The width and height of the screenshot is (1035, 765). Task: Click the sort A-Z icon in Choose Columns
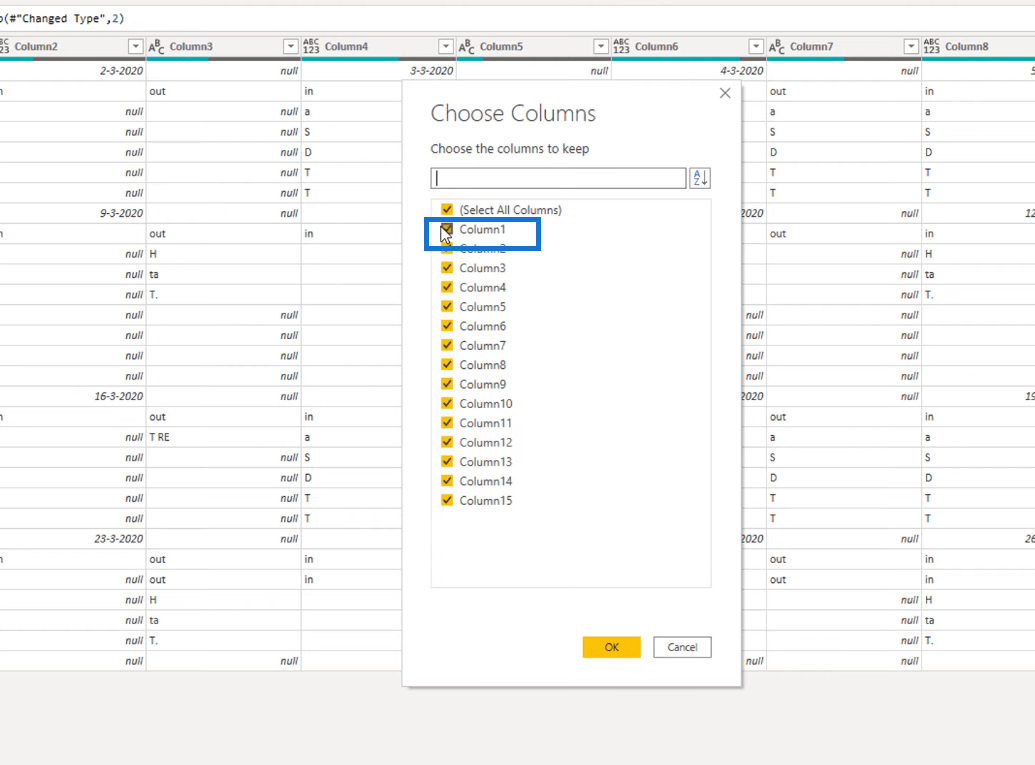pyautogui.click(x=700, y=178)
